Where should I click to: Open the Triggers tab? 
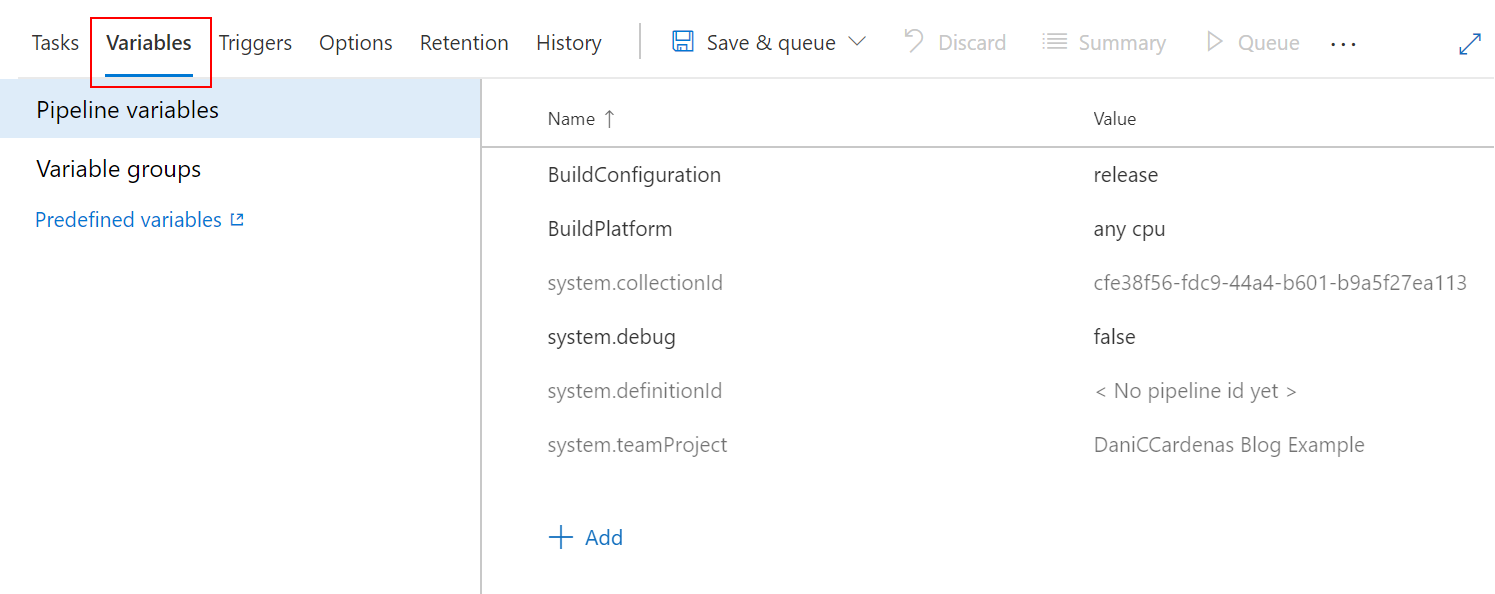click(x=255, y=43)
